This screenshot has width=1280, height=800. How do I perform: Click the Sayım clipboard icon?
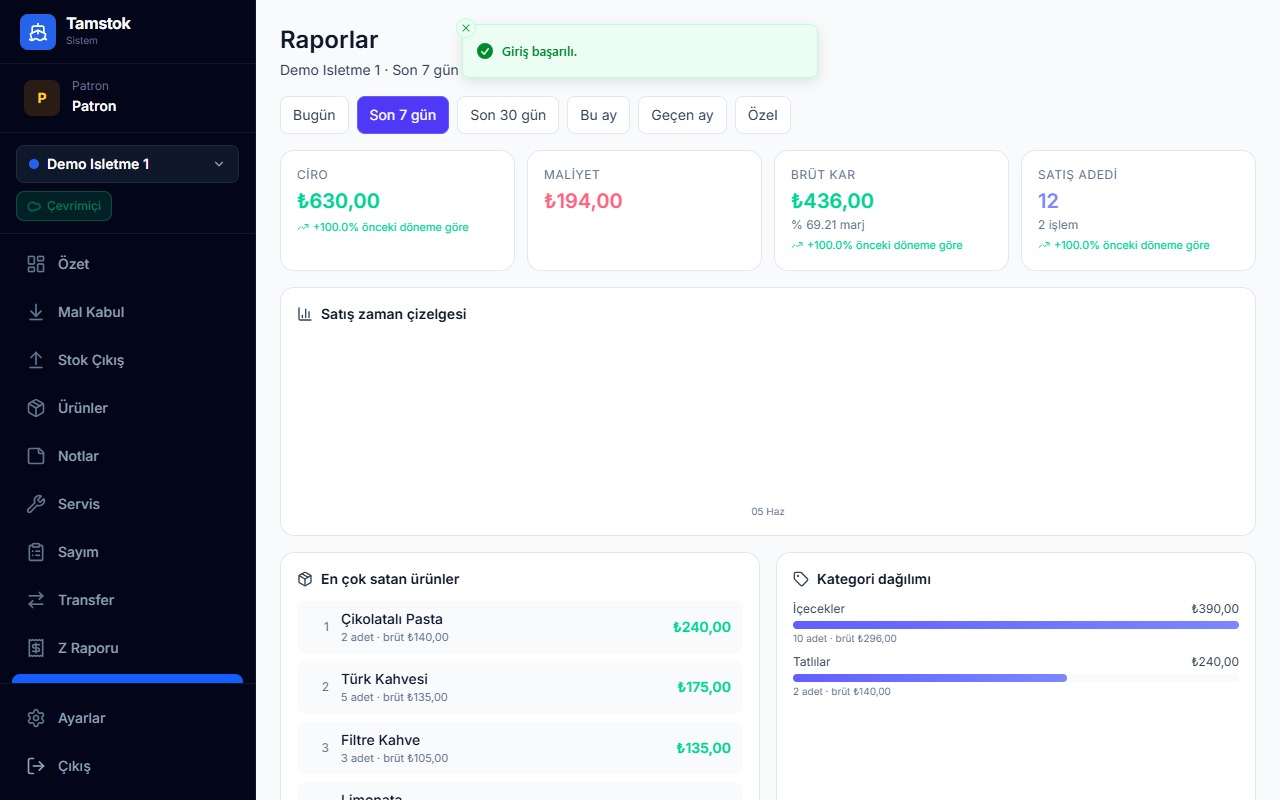(36, 552)
